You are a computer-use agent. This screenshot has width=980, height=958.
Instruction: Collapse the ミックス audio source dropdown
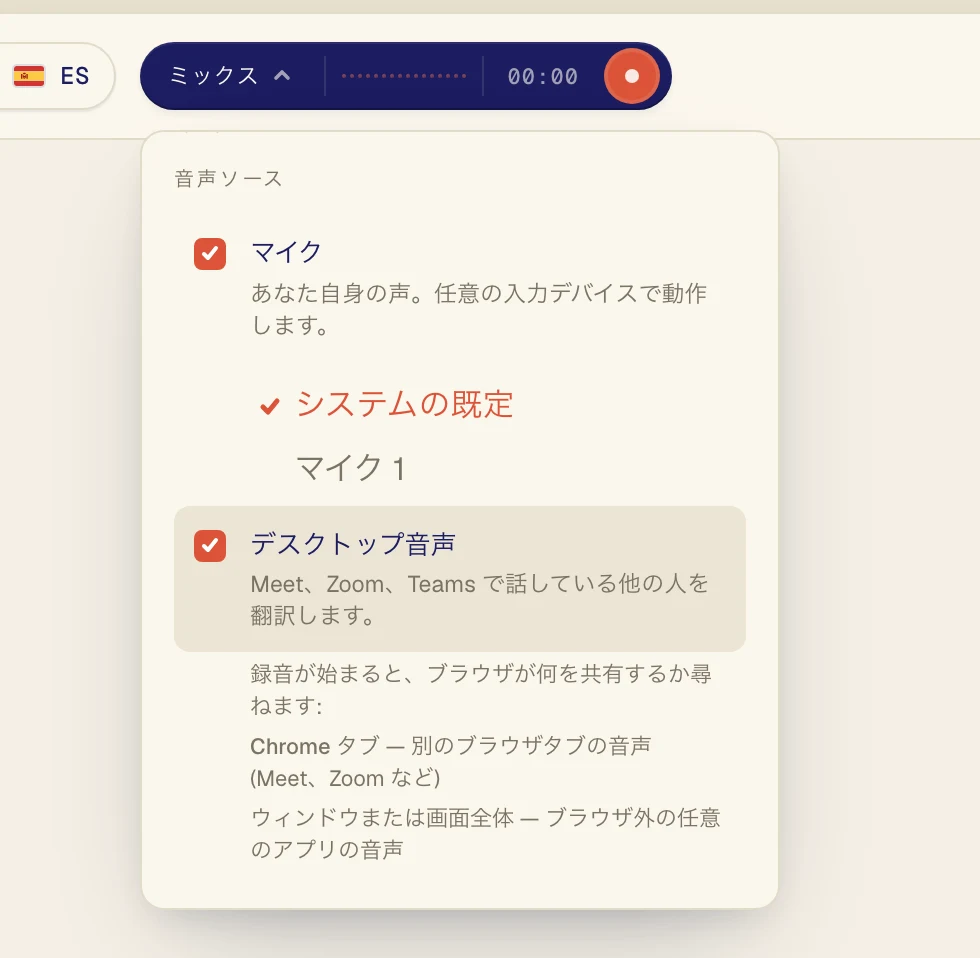tap(231, 76)
